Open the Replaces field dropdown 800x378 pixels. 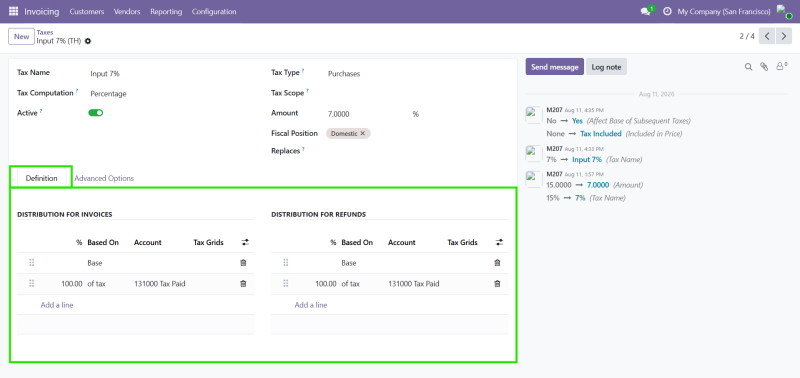click(417, 151)
